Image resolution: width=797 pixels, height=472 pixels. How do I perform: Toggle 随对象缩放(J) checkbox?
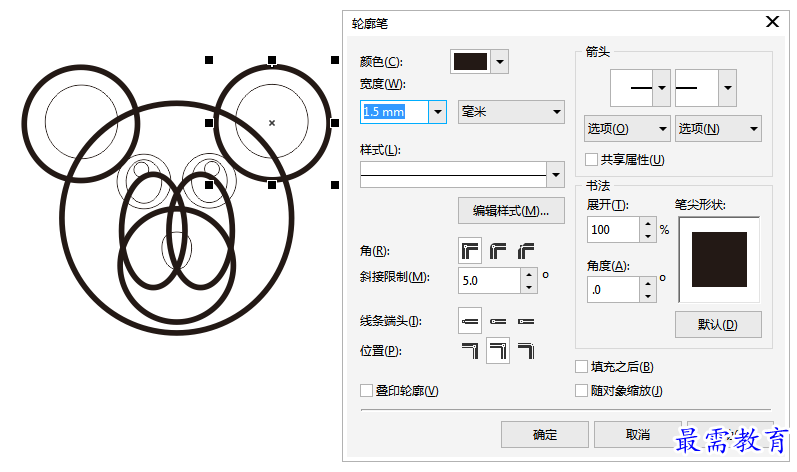(581, 390)
